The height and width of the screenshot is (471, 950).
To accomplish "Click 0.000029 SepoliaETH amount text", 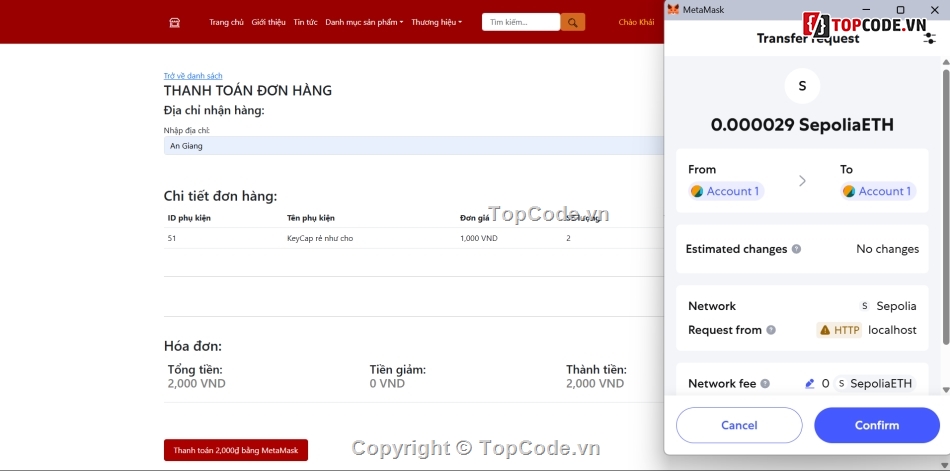I will point(802,125).
